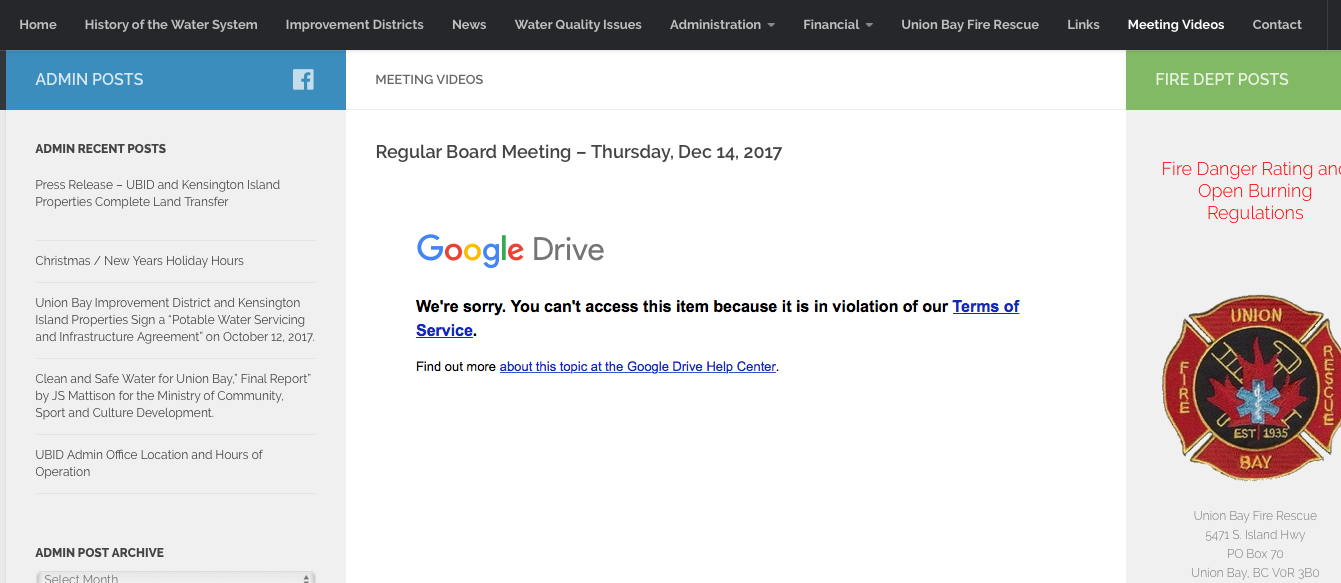Screen dimensions: 1341x583
Task: Click the Union Bay Fire Rescue badge
Action: pyautogui.click(x=1251, y=388)
